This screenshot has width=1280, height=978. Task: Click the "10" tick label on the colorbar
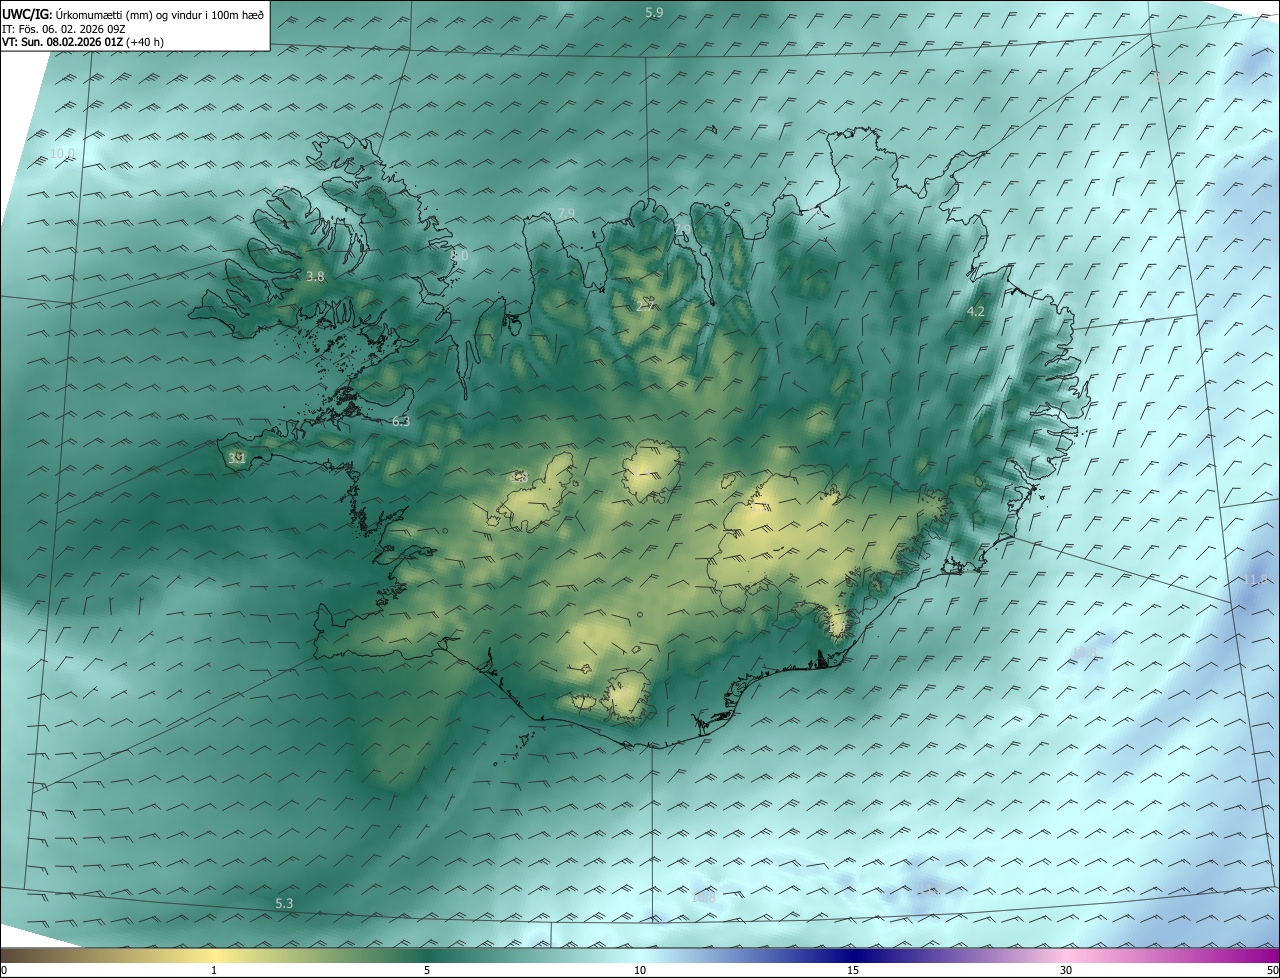click(640, 970)
